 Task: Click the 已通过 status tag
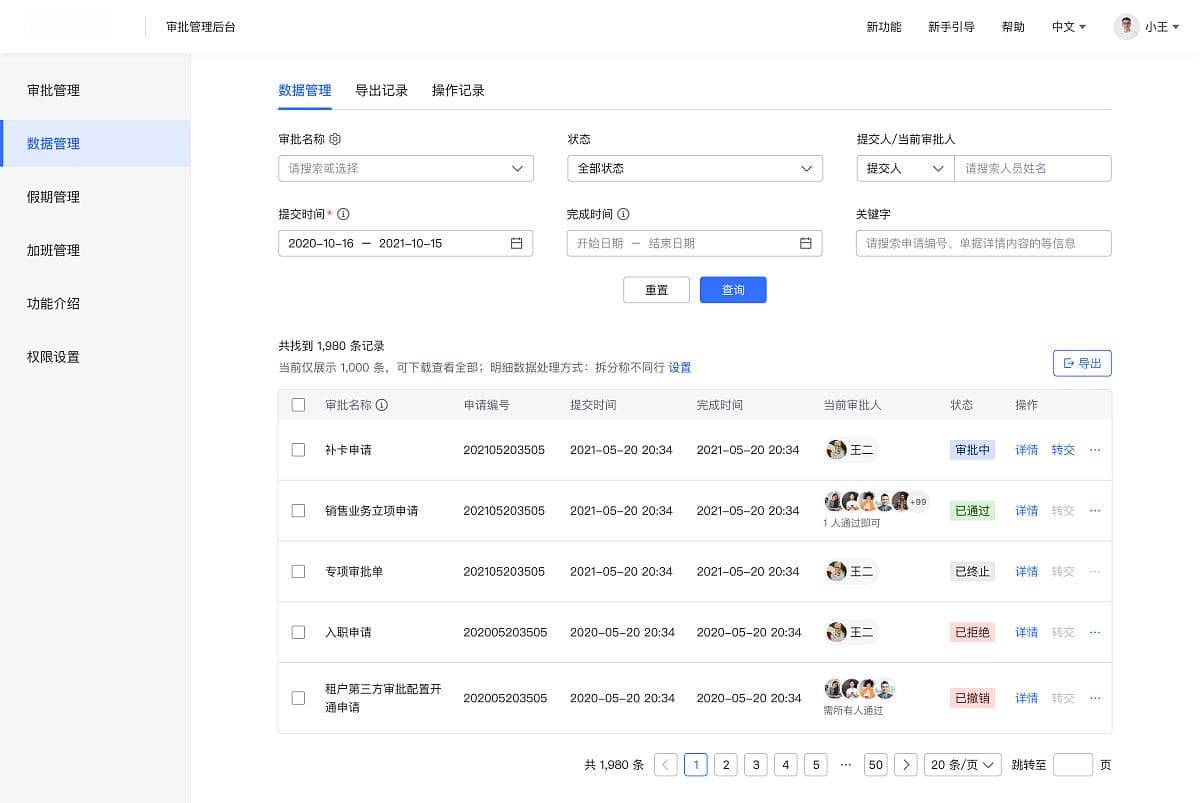(x=973, y=511)
